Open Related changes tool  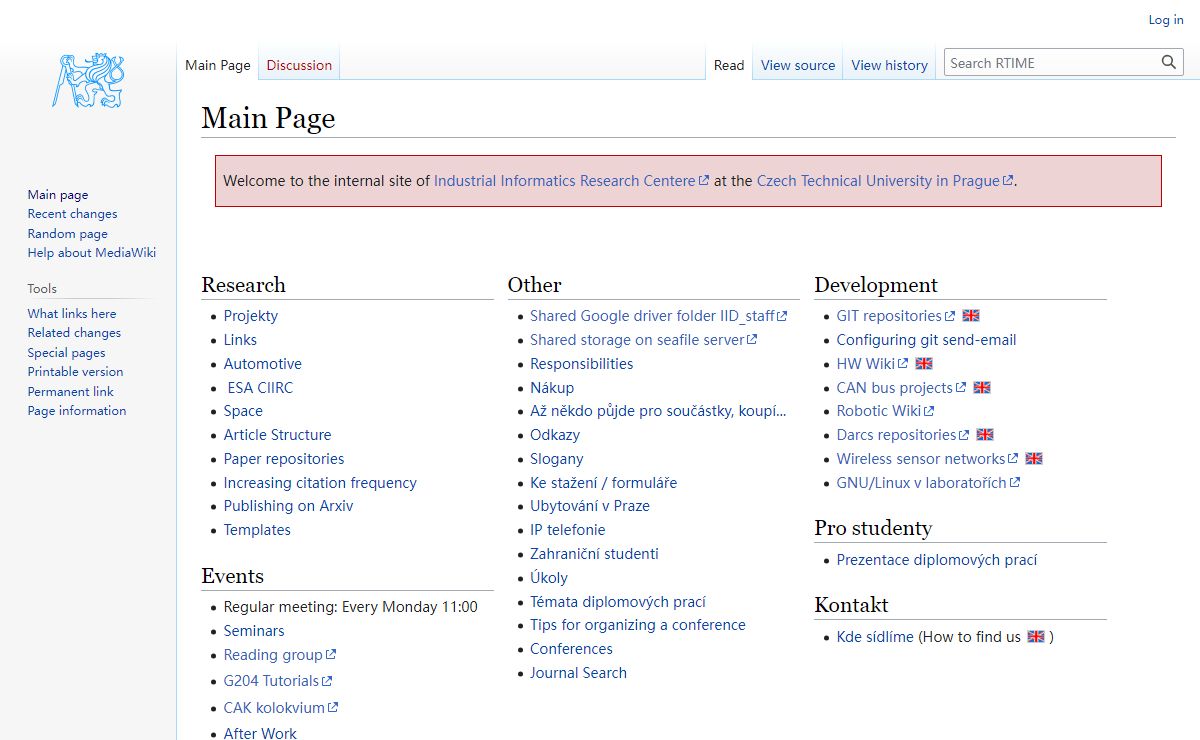pyautogui.click(x=74, y=333)
